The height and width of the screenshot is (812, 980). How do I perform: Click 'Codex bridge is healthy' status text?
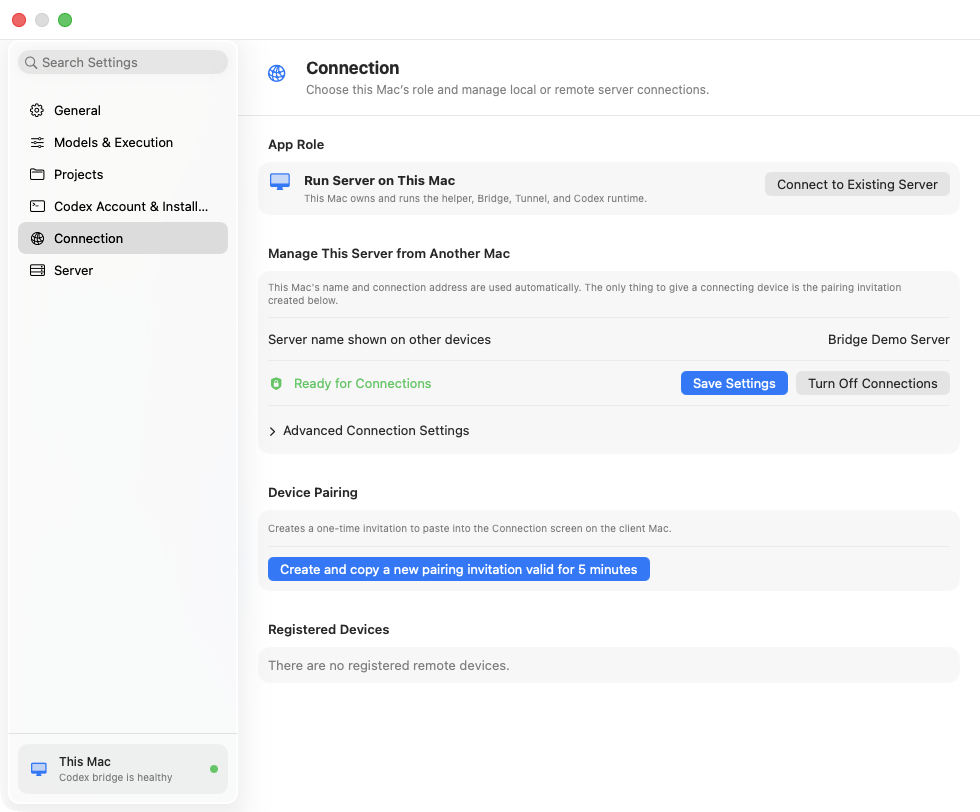116,778
